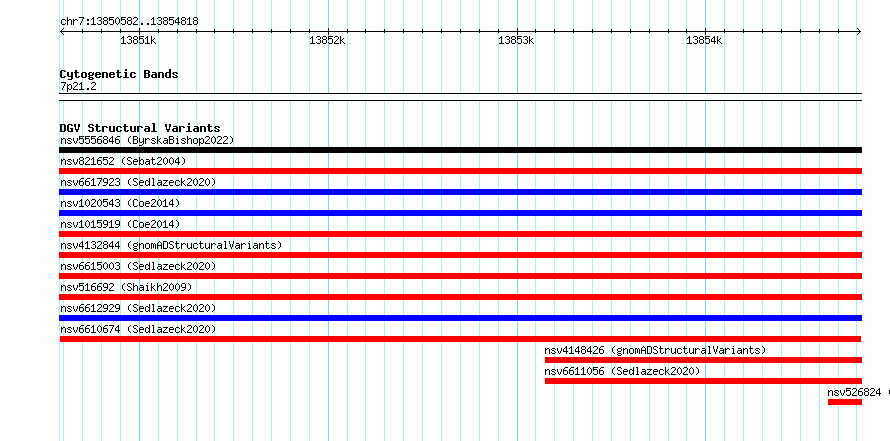The width and height of the screenshot is (890, 441).
Task: Click the red nsv821652 variant bar
Action: coord(460,171)
